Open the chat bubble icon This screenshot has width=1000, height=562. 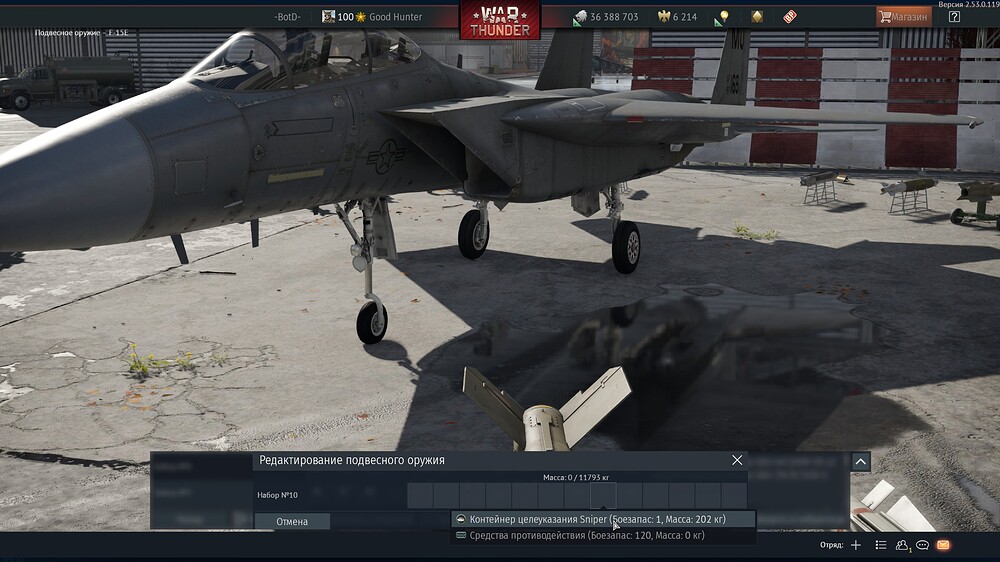click(923, 545)
